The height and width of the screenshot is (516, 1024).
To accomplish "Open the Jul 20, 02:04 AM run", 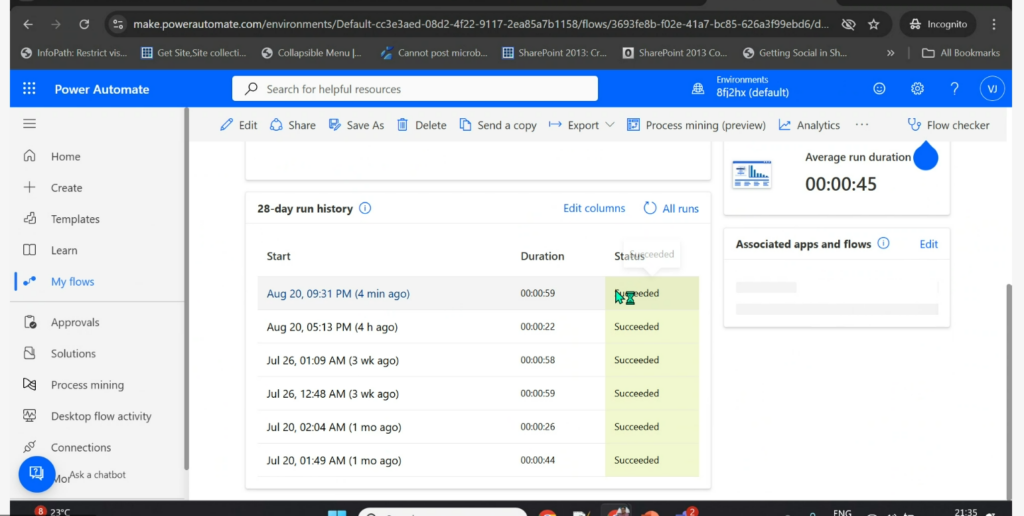I will pyautogui.click(x=334, y=427).
